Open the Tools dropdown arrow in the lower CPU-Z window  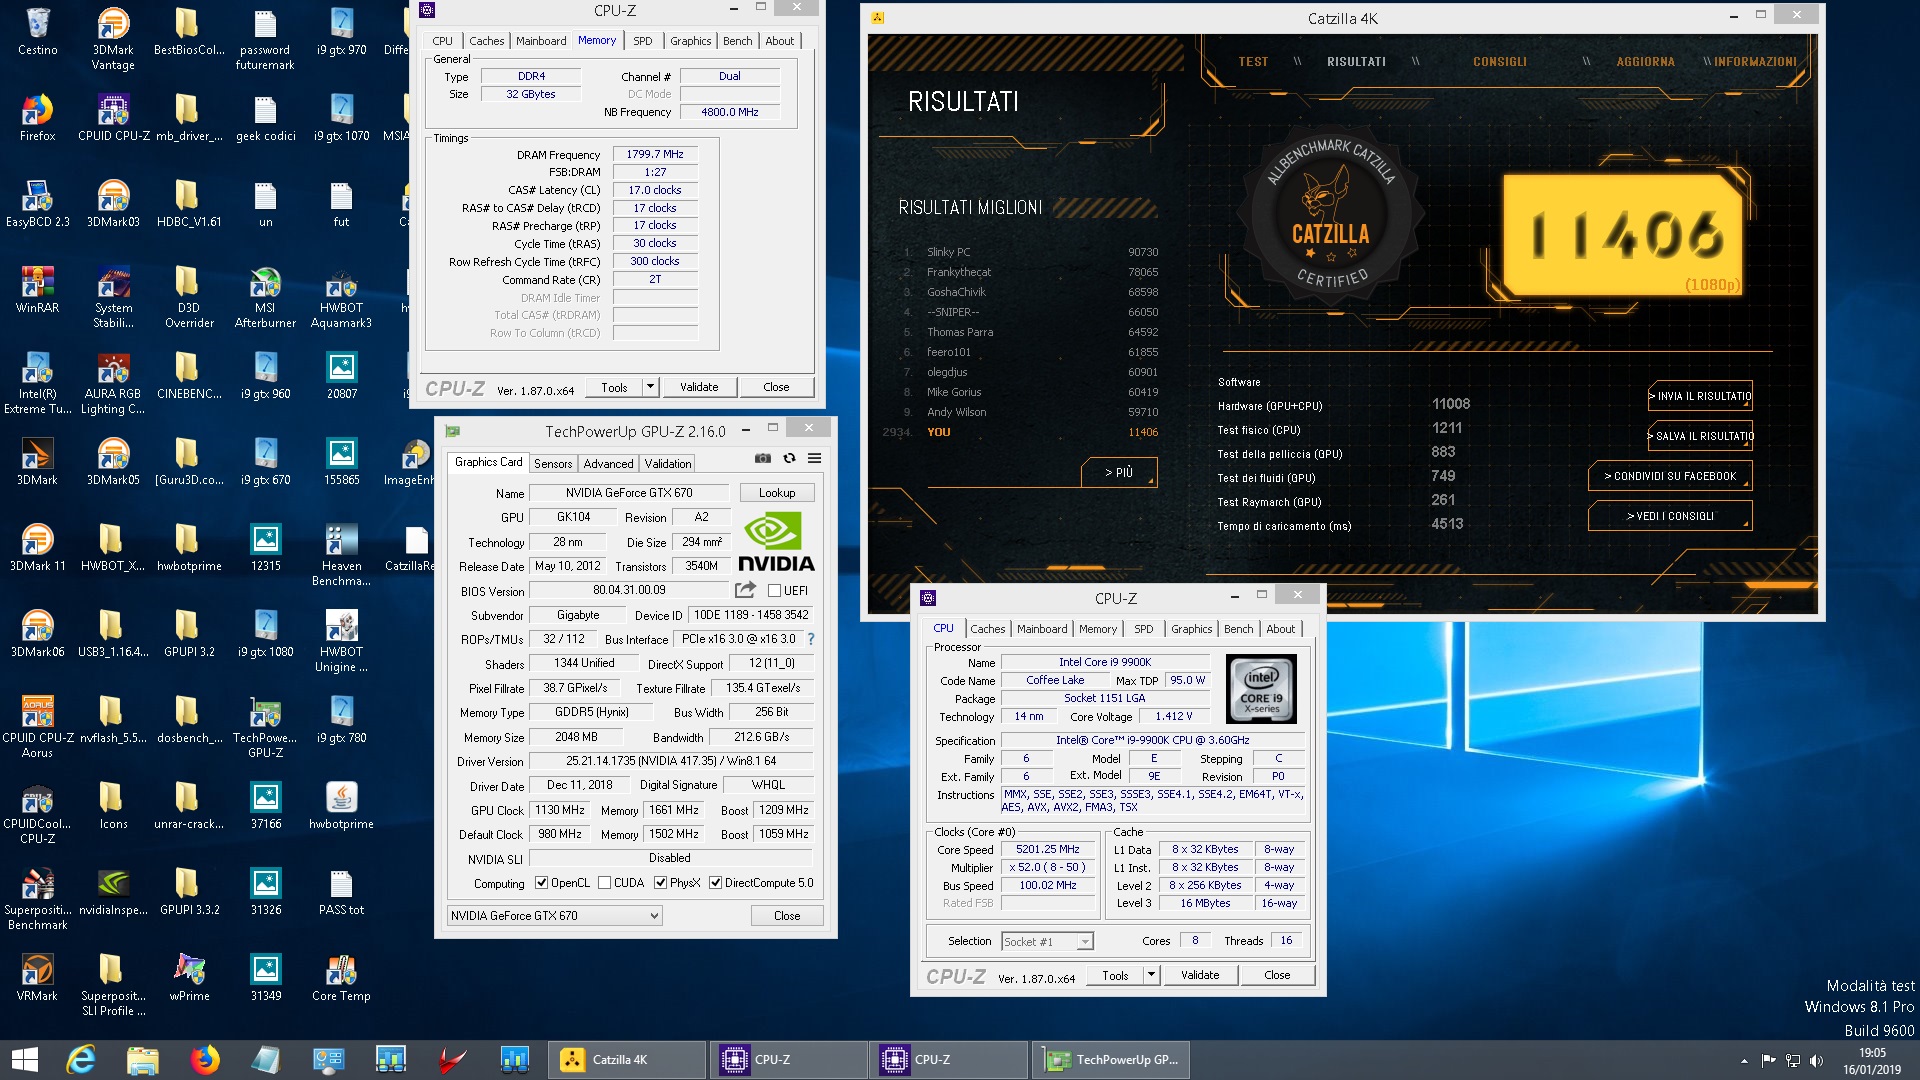tap(1151, 975)
